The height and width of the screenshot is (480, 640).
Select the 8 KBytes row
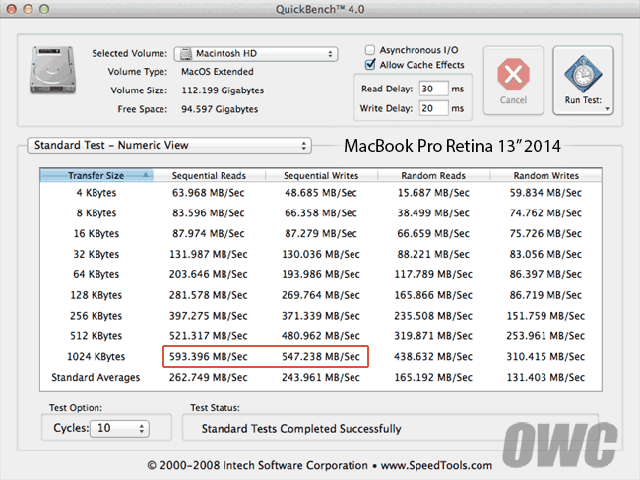tap(321, 213)
